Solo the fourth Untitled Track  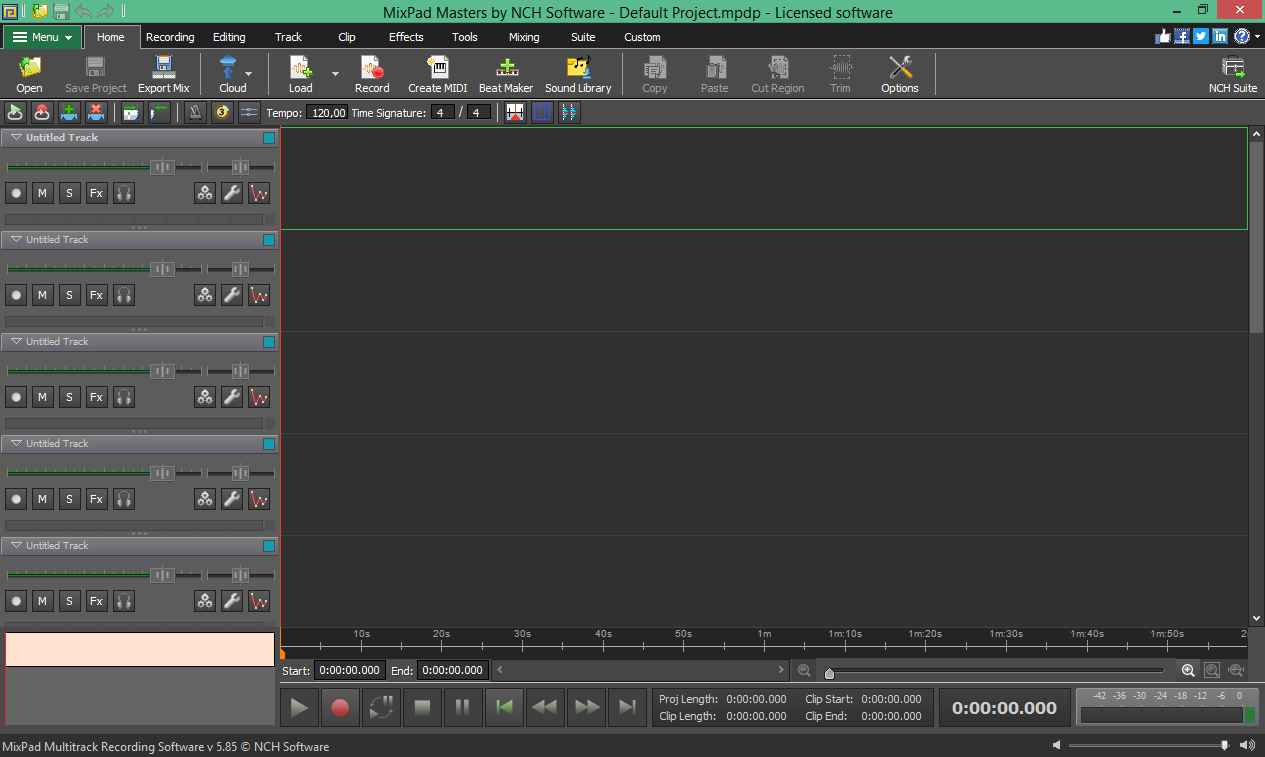pos(69,498)
